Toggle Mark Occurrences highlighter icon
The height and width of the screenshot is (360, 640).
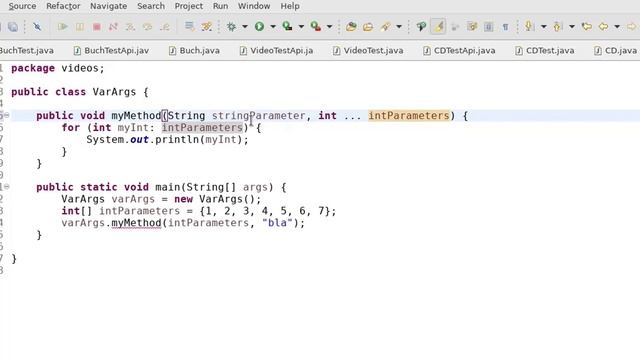tap(438, 27)
